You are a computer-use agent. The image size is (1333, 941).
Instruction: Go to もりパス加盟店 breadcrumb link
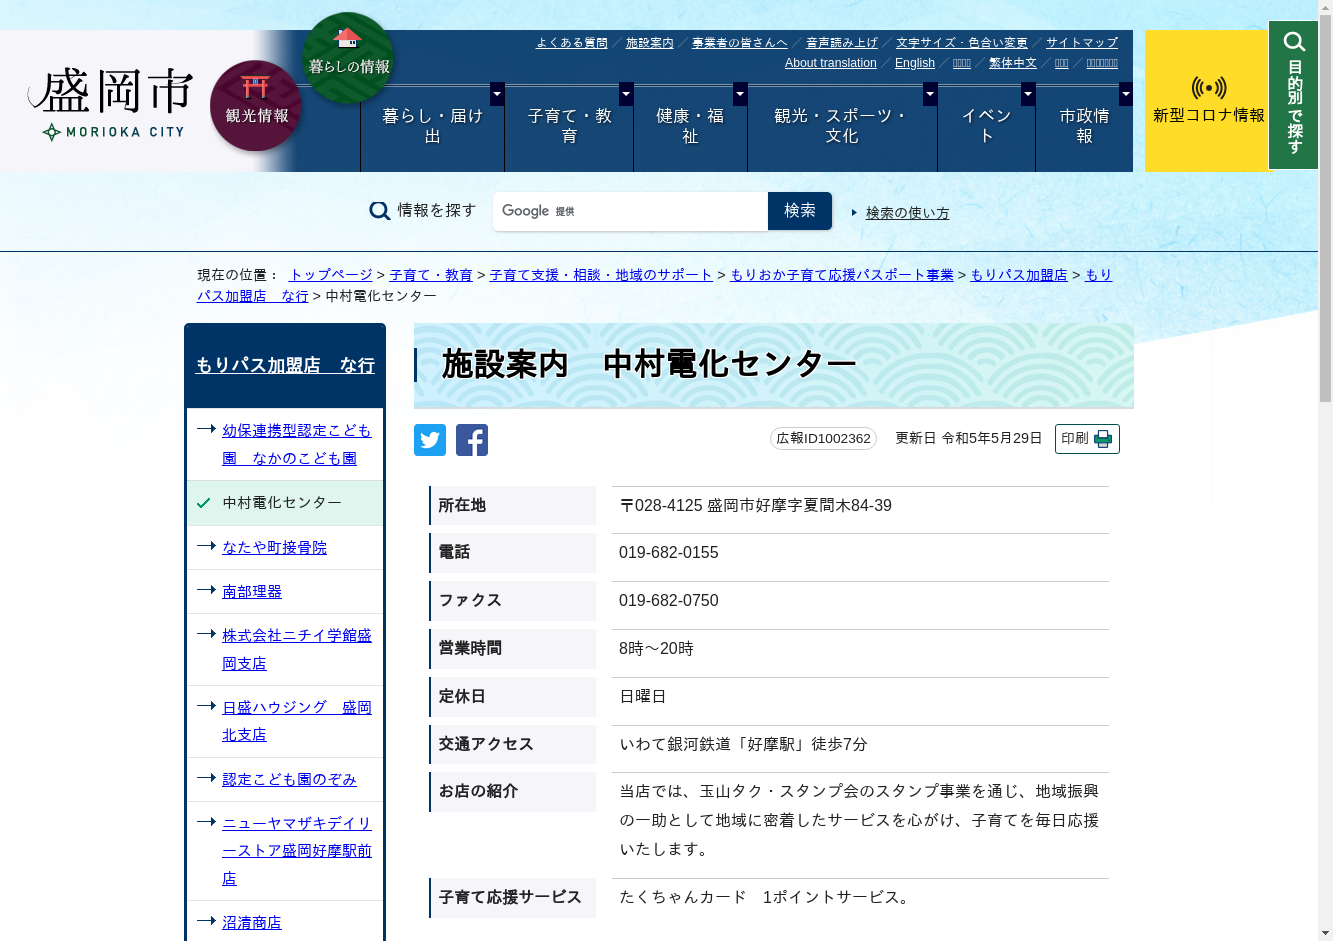(x=1019, y=275)
